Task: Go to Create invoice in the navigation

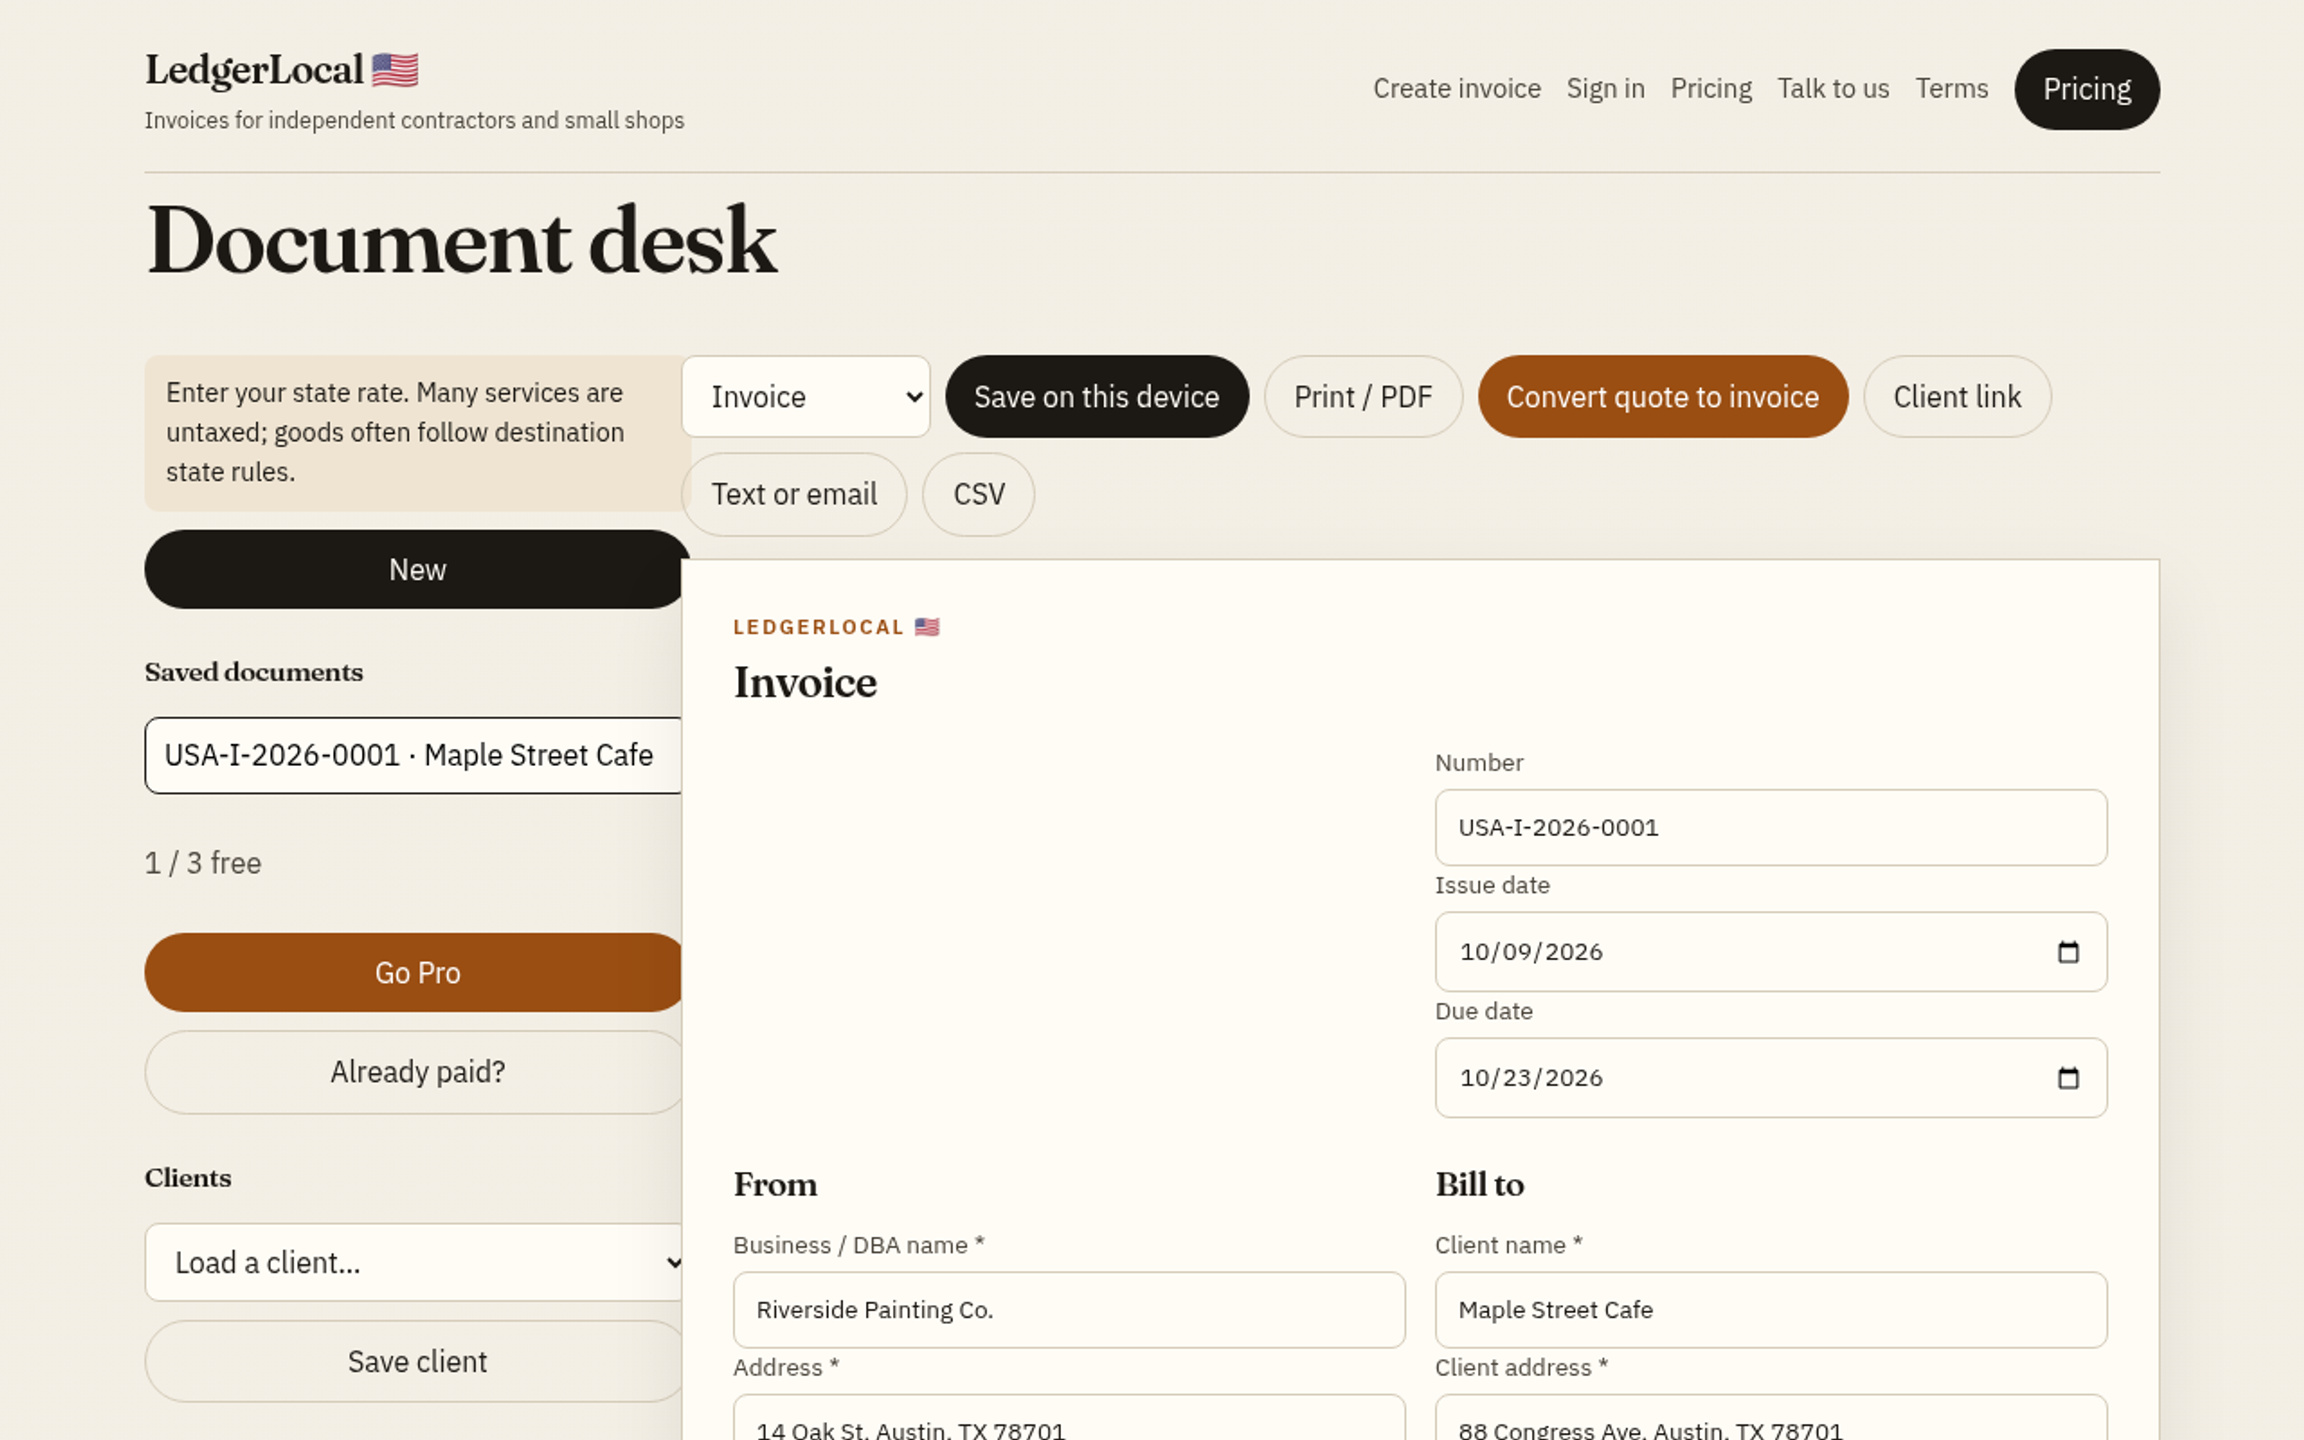Action: (x=1457, y=89)
